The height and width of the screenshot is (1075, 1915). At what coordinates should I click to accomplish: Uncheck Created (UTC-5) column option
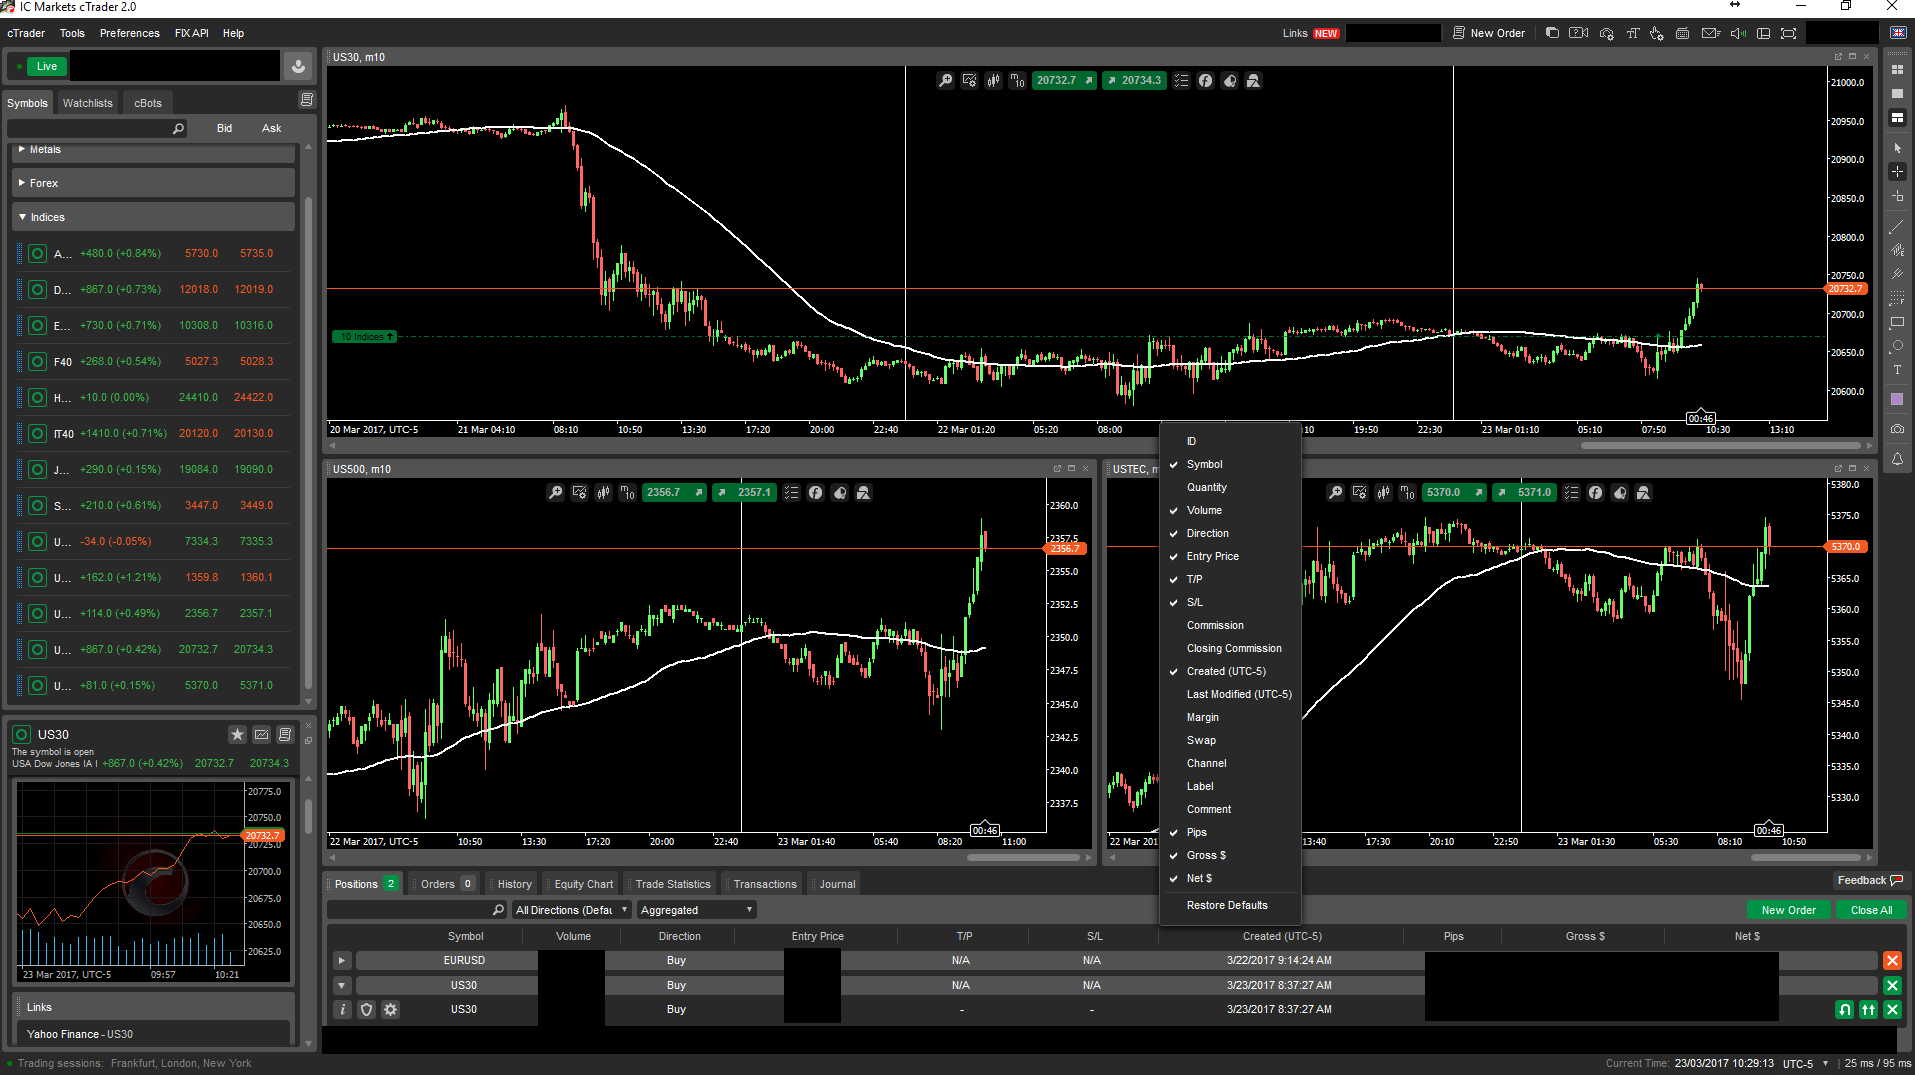tap(1230, 672)
